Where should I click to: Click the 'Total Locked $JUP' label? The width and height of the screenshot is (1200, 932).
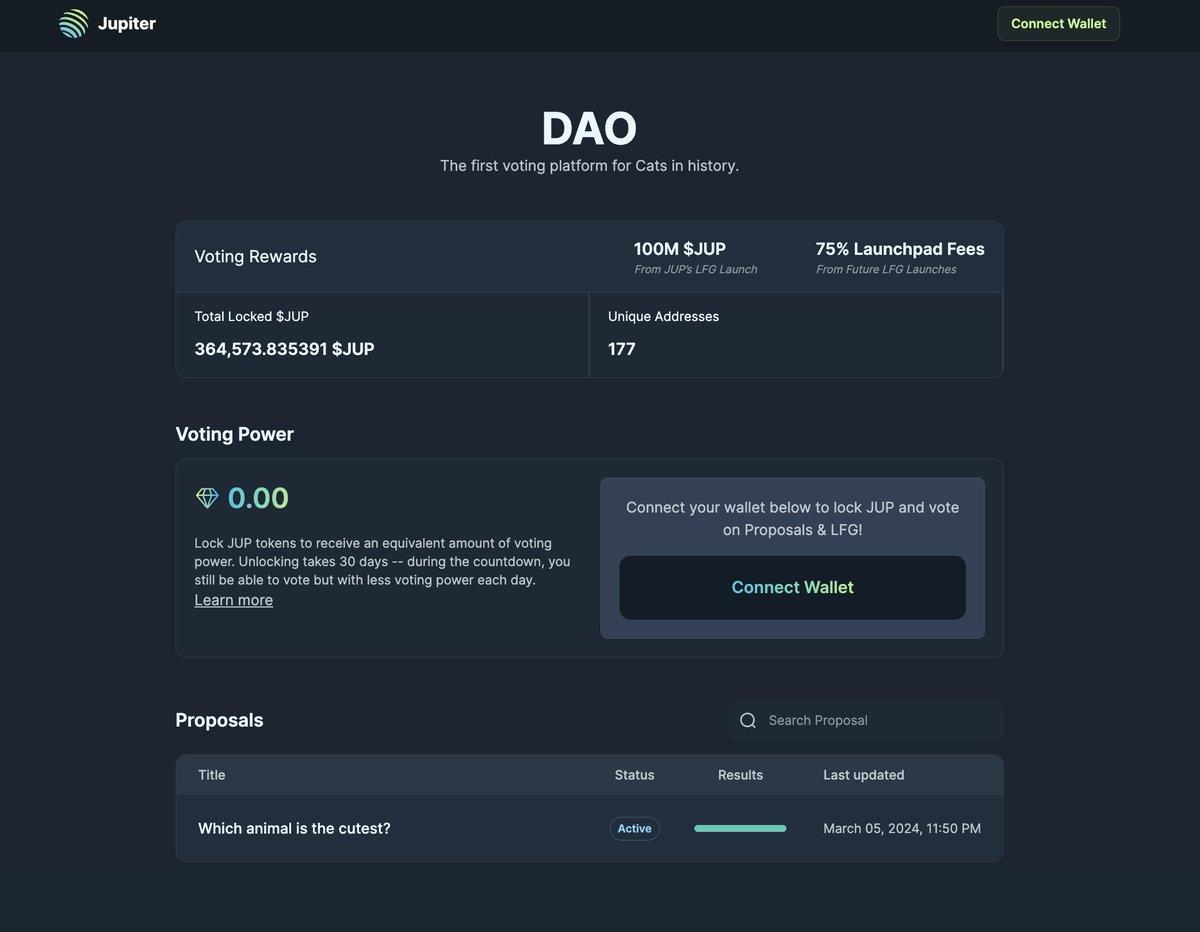tap(251, 316)
